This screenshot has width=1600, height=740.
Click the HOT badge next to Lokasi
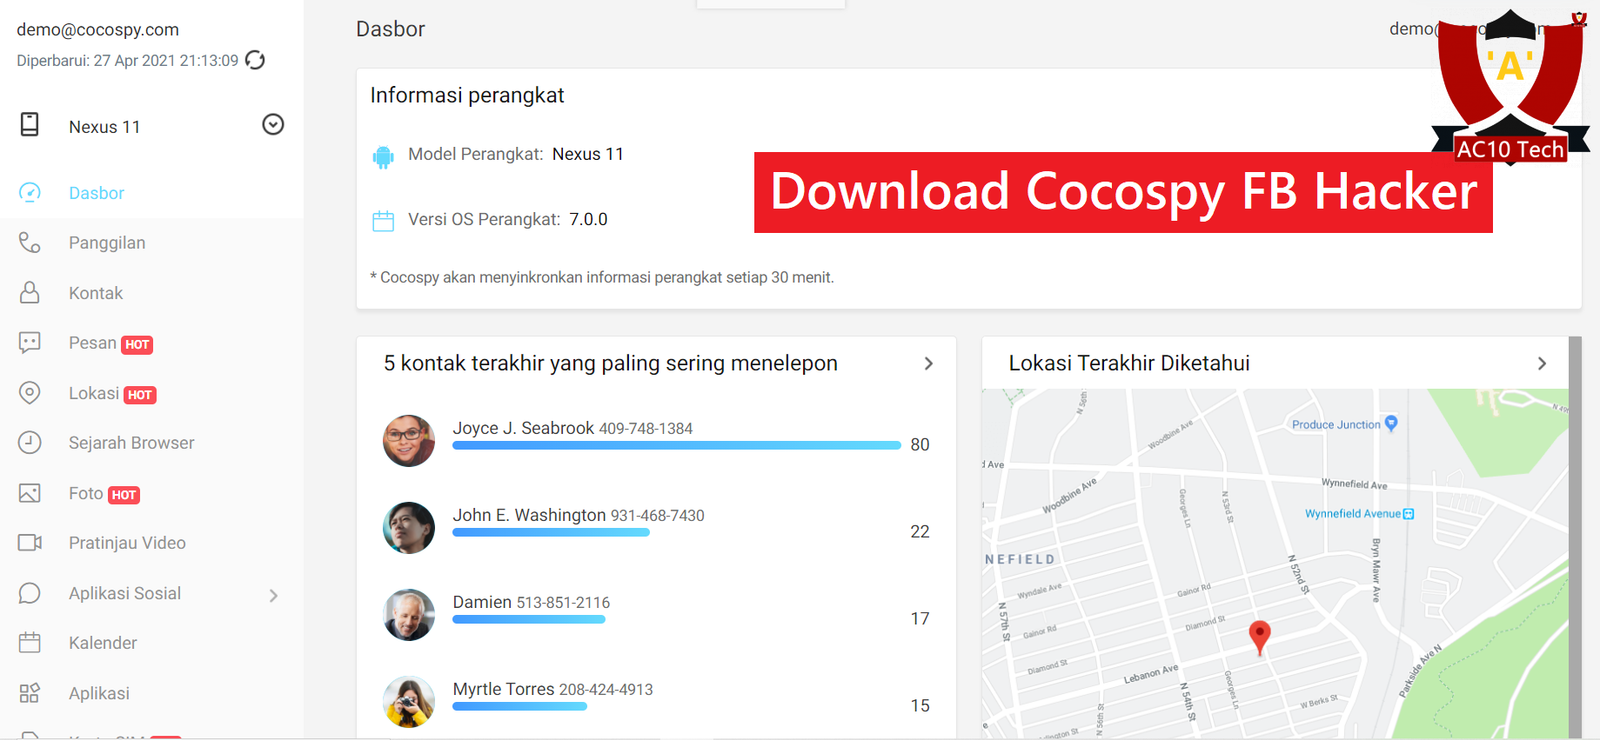(140, 395)
